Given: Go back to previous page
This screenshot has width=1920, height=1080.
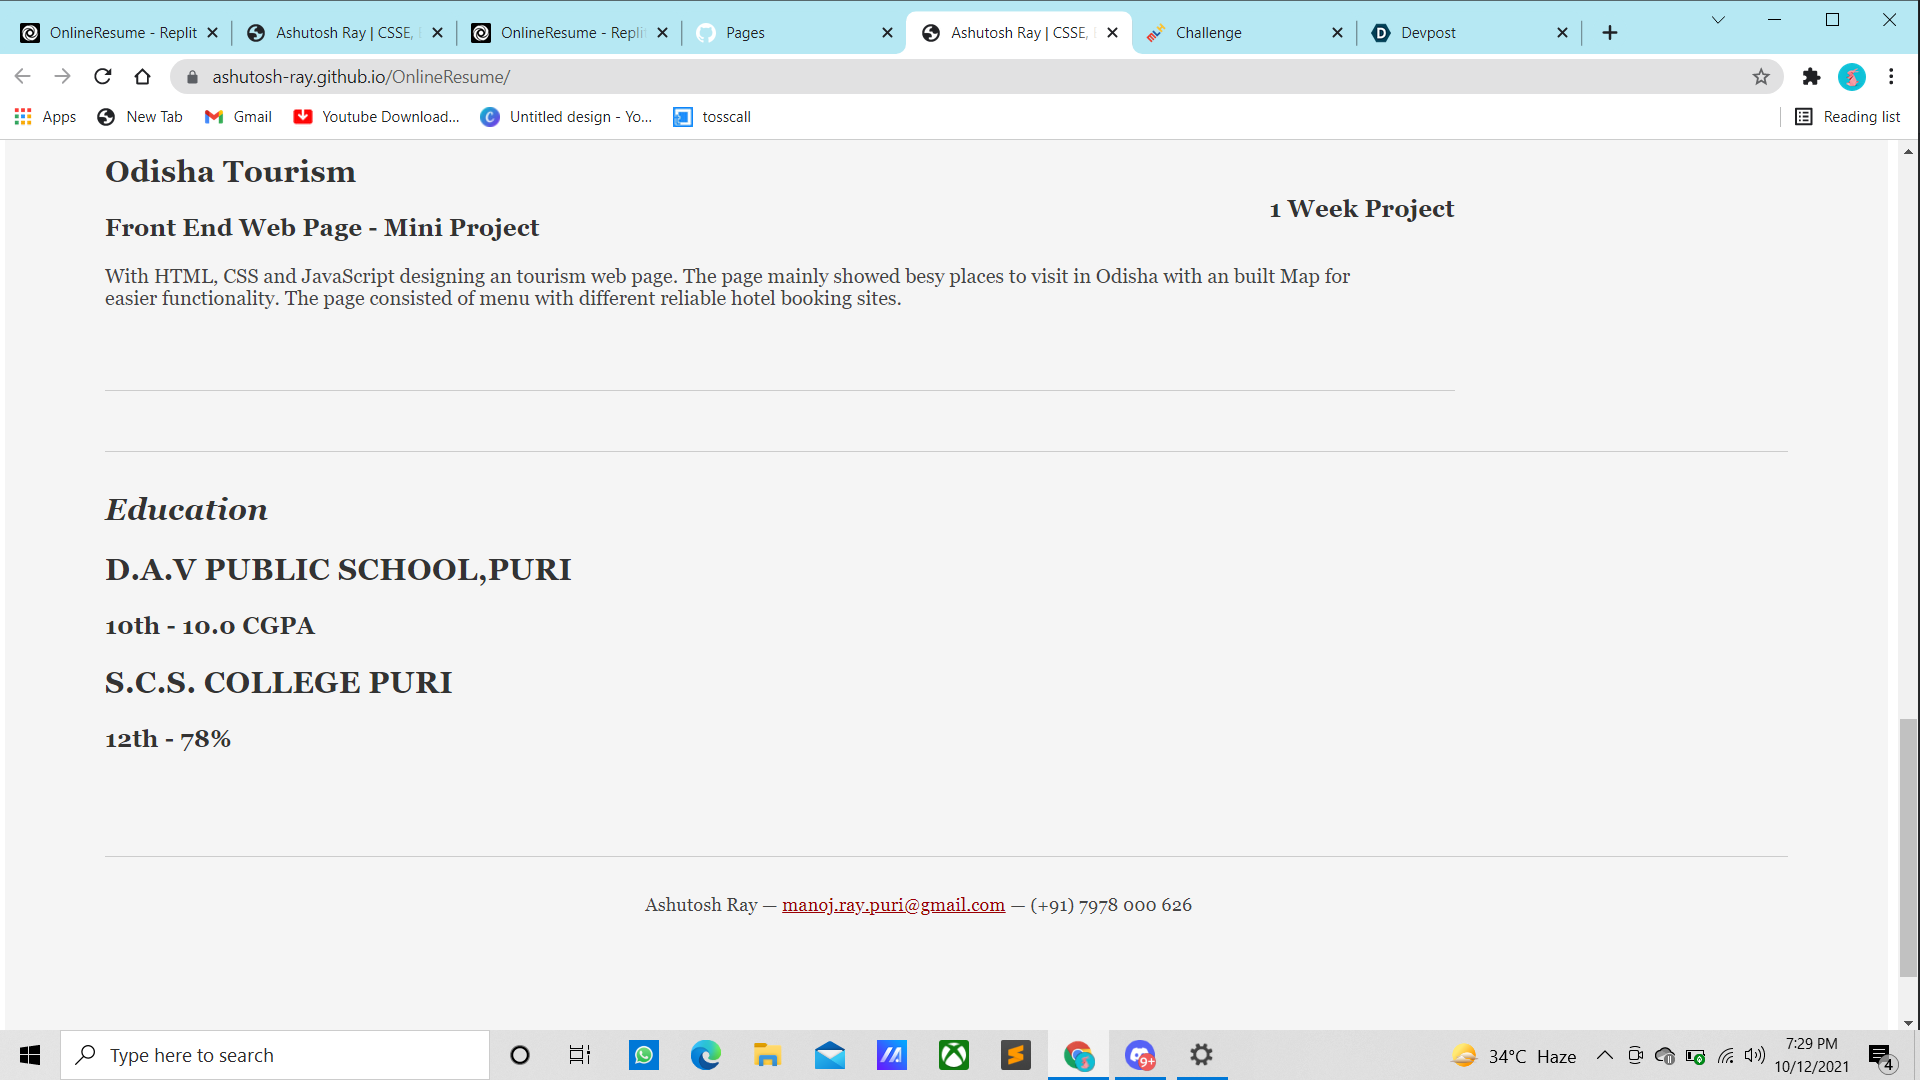Looking at the screenshot, I should [x=23, y=77].
